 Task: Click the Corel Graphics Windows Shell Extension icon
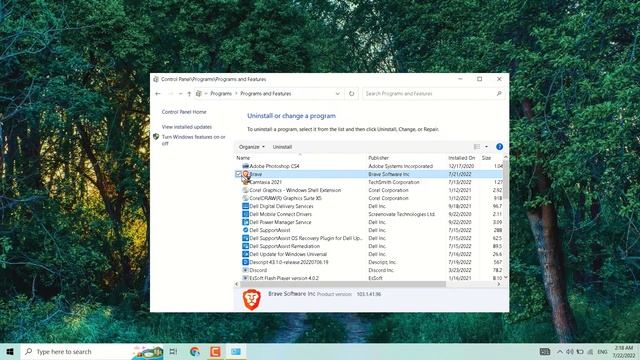(x=245, y=190)
